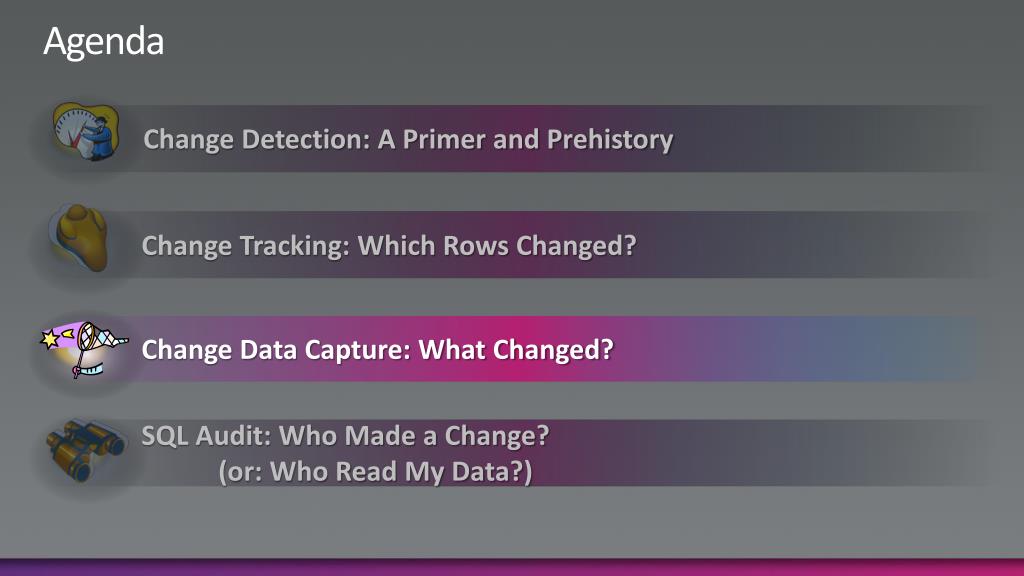Open "Change Detection: A Primer and Prehistory" item
Image resolution: width=1024 pixels, height=576 pixels.
(x=408, y=139)
